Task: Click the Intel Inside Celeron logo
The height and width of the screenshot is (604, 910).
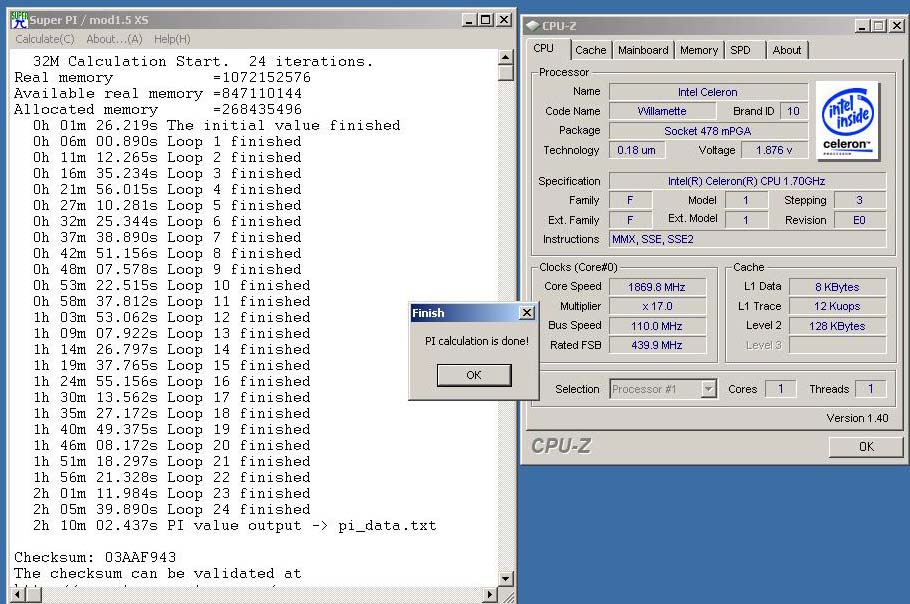Action: [847, 121]
